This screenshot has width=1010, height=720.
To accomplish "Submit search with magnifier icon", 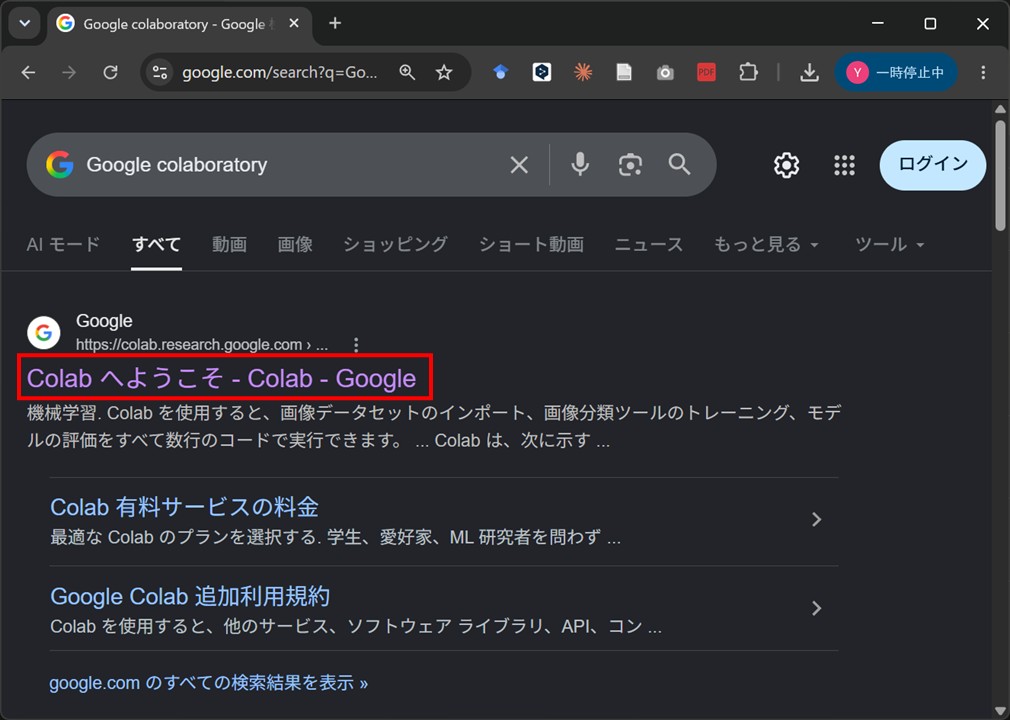I will click(x=679, y=165).
